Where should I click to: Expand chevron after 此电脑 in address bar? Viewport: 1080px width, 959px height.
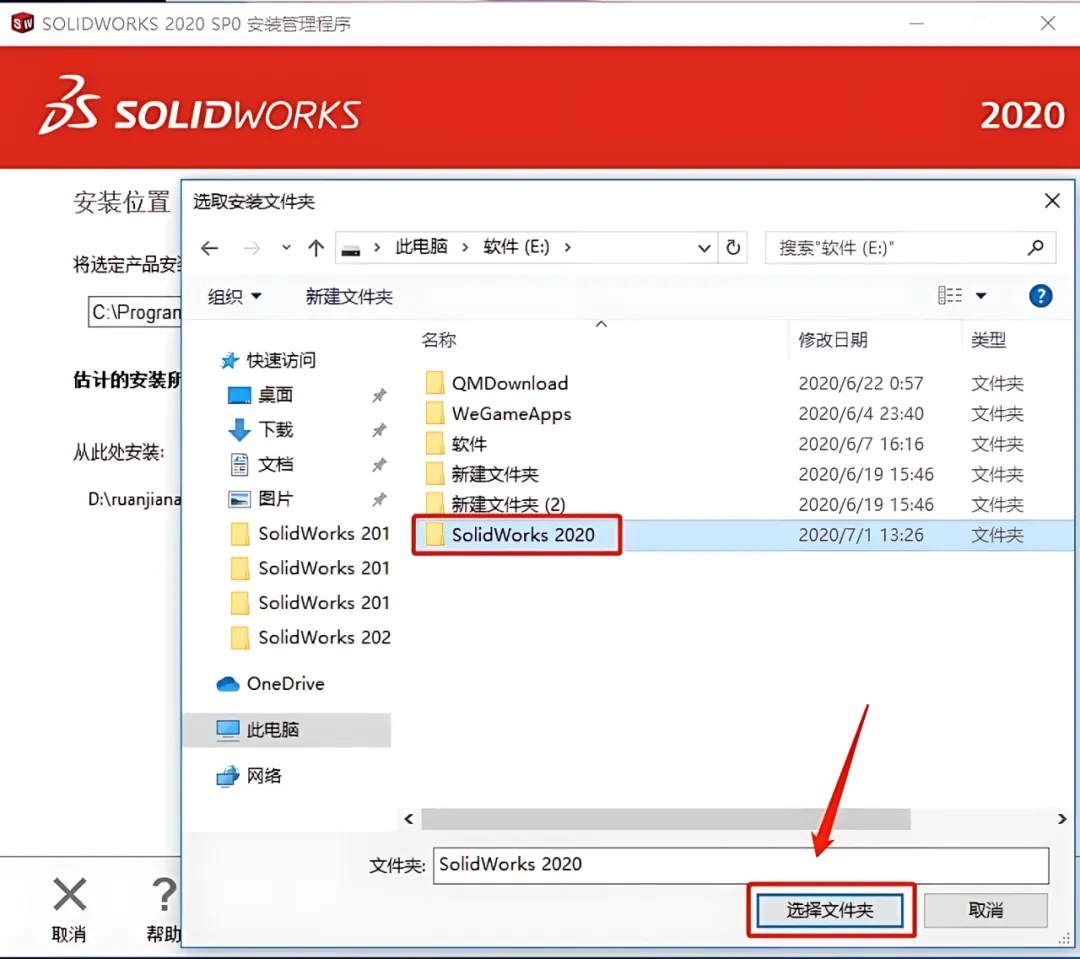tap(465, 247)
